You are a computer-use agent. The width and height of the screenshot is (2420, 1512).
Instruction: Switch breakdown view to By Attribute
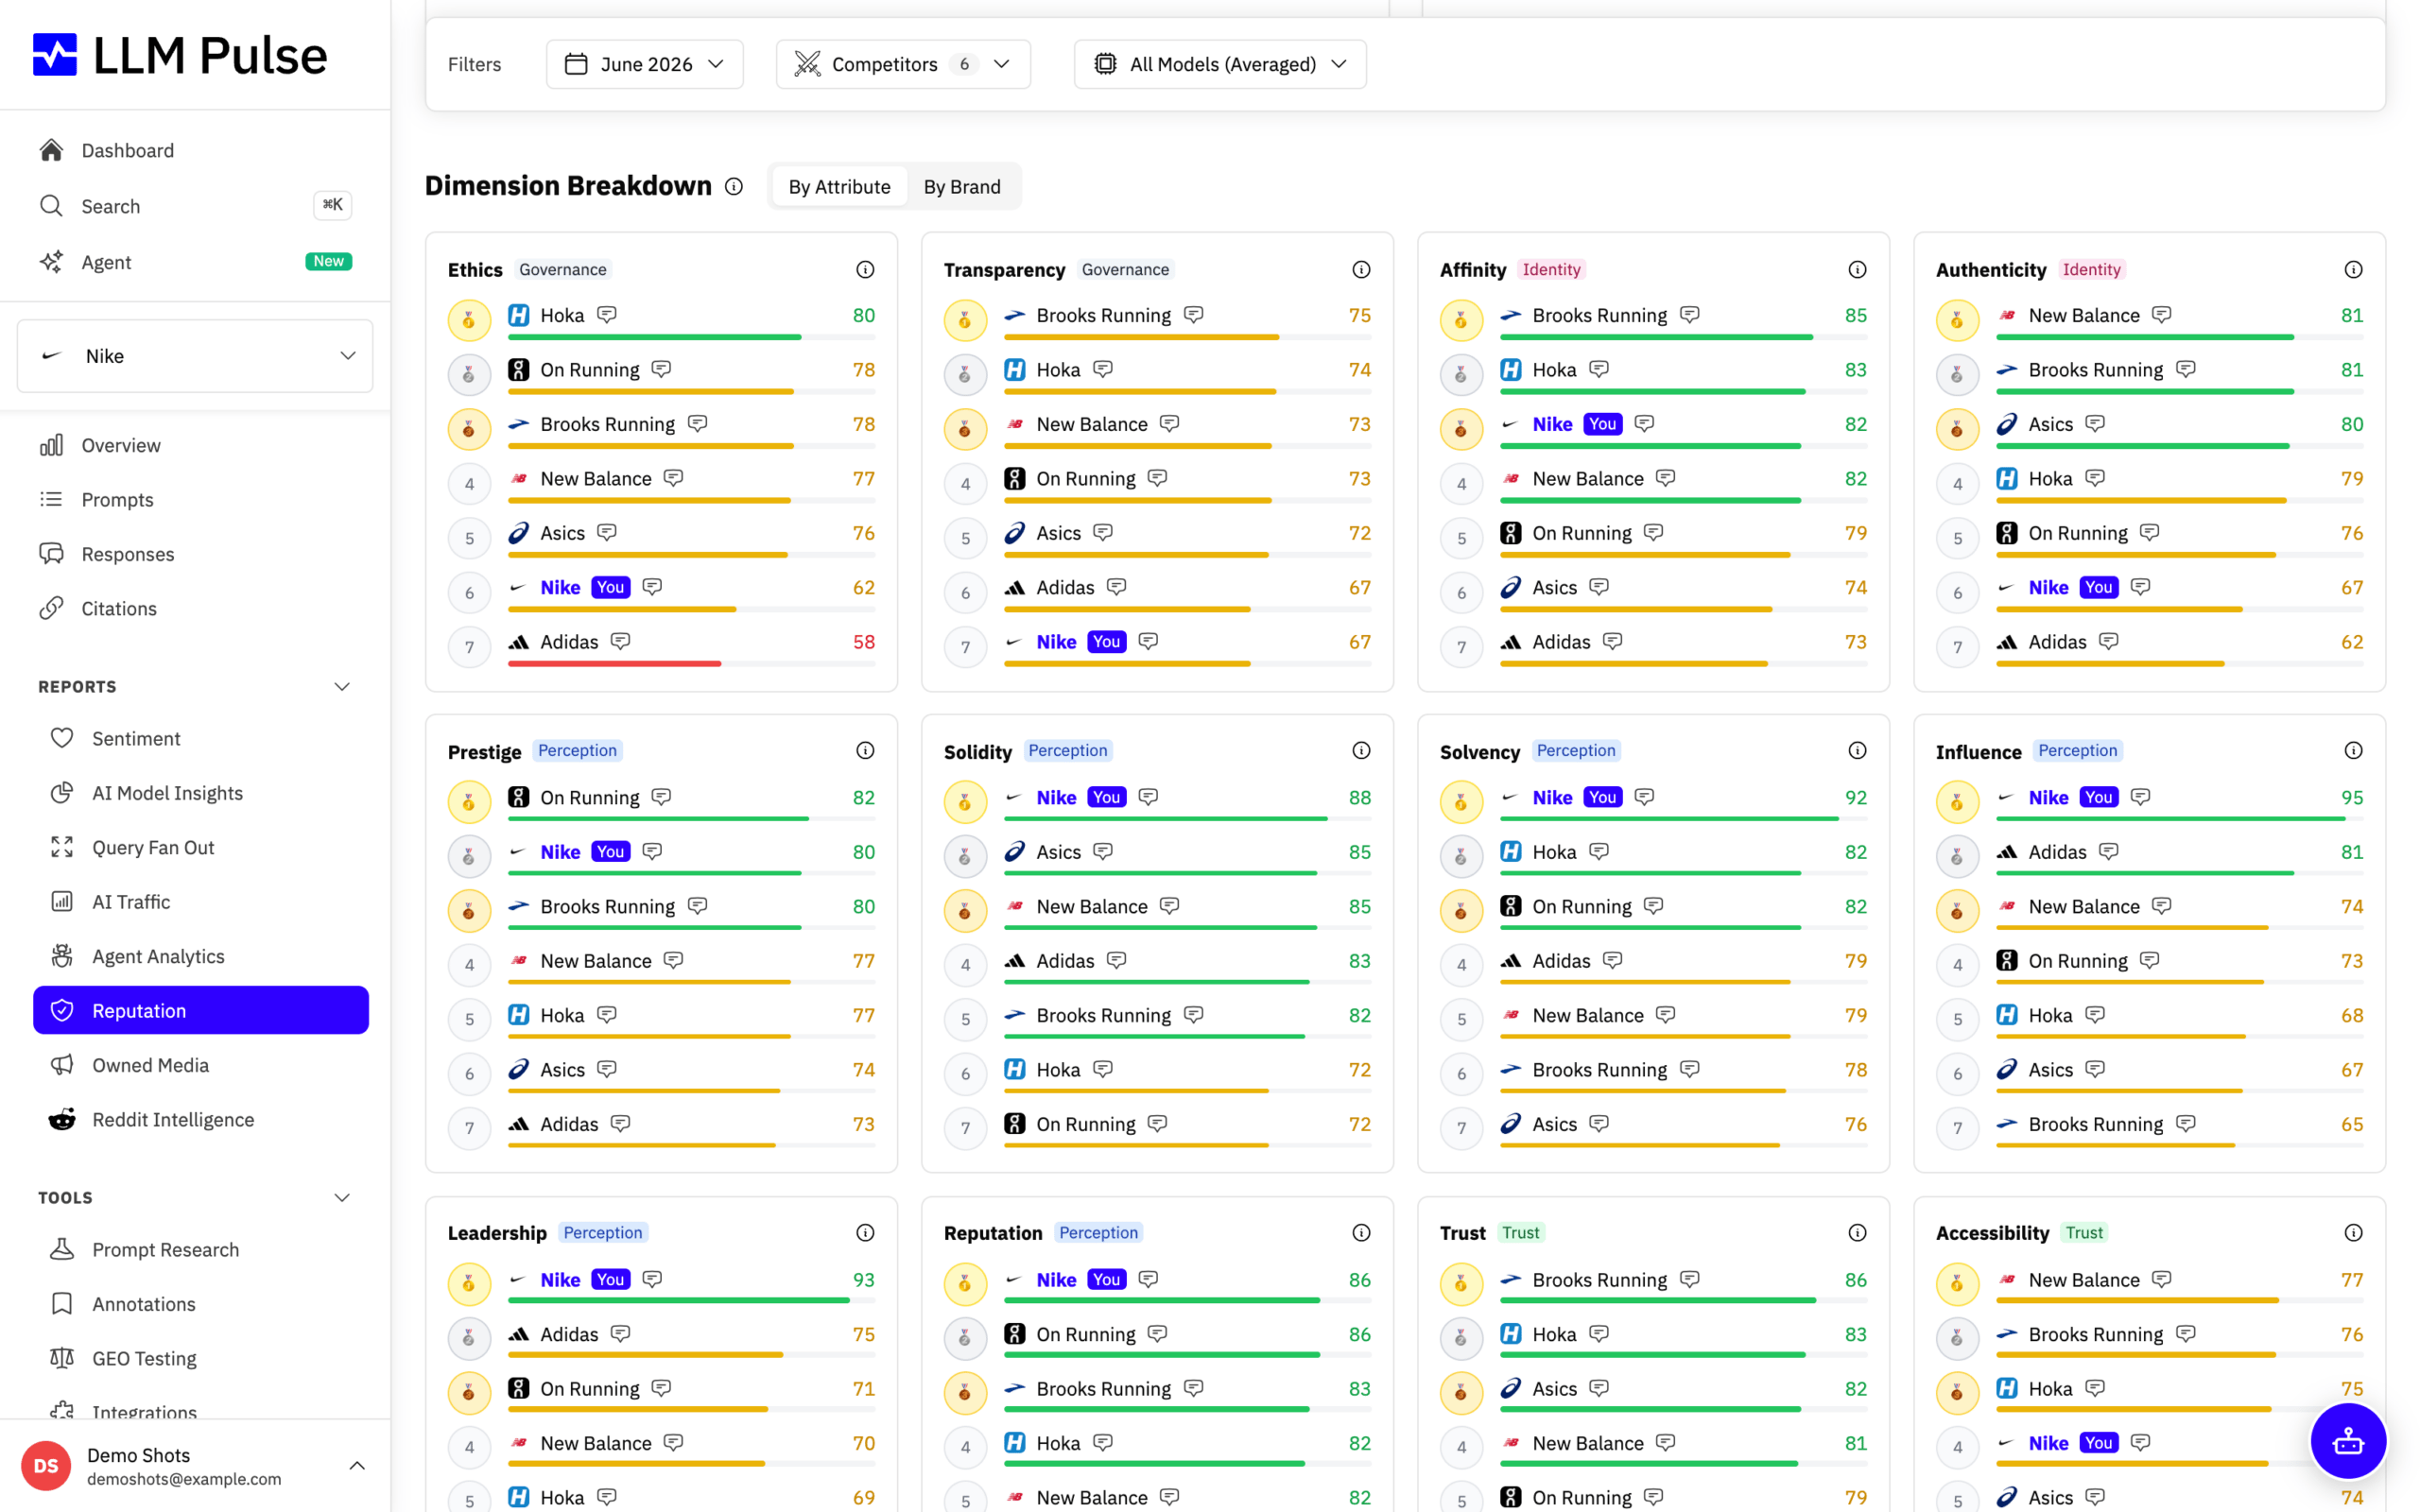pyautogui.click(x=839, y=187)
